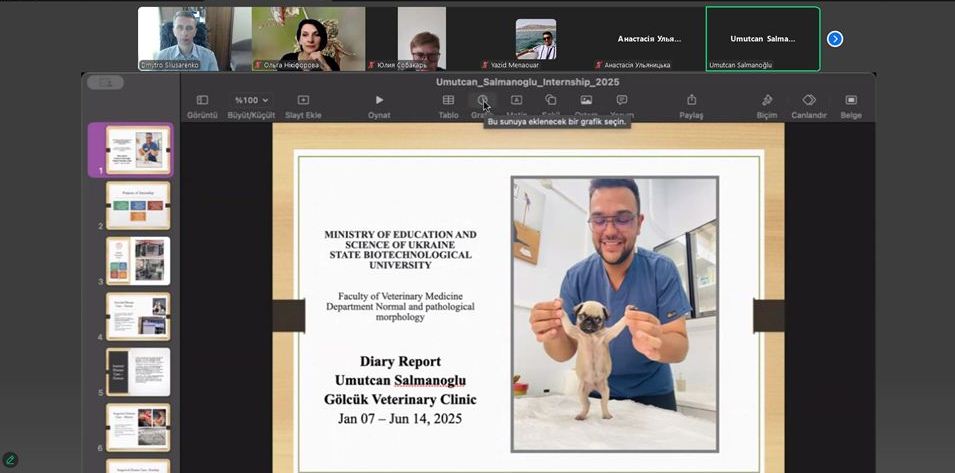Viewport: 955px width, 473px height.
Task: Select the veterinarian with pug photo
Action: point(615,314)
